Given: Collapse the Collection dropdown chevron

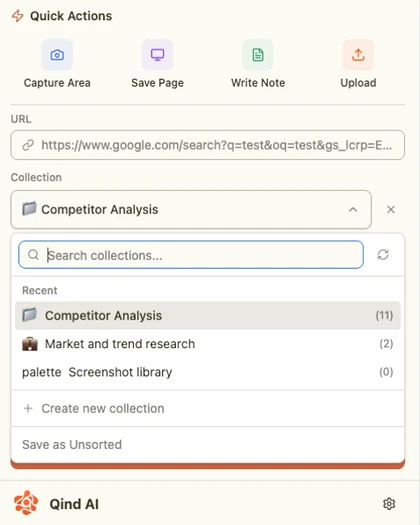Looking at the screenshot, I should point(353,210).
